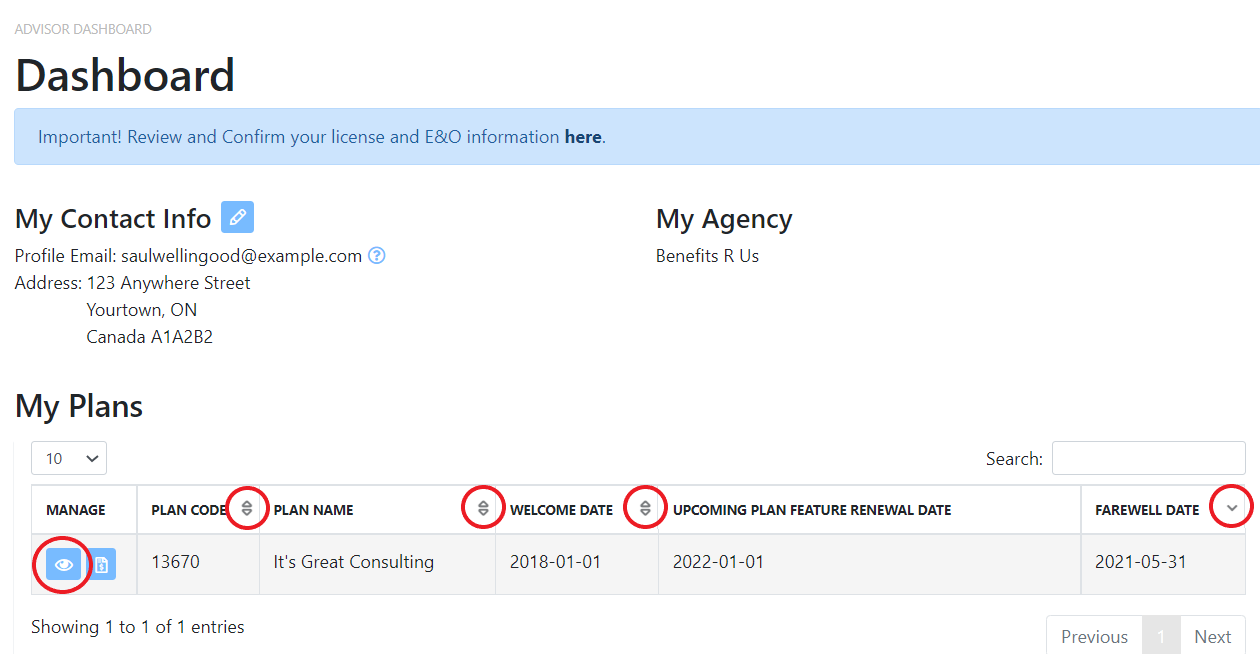
Task: Go to the Next page of plans
Action: click(x=1212, y=636)
